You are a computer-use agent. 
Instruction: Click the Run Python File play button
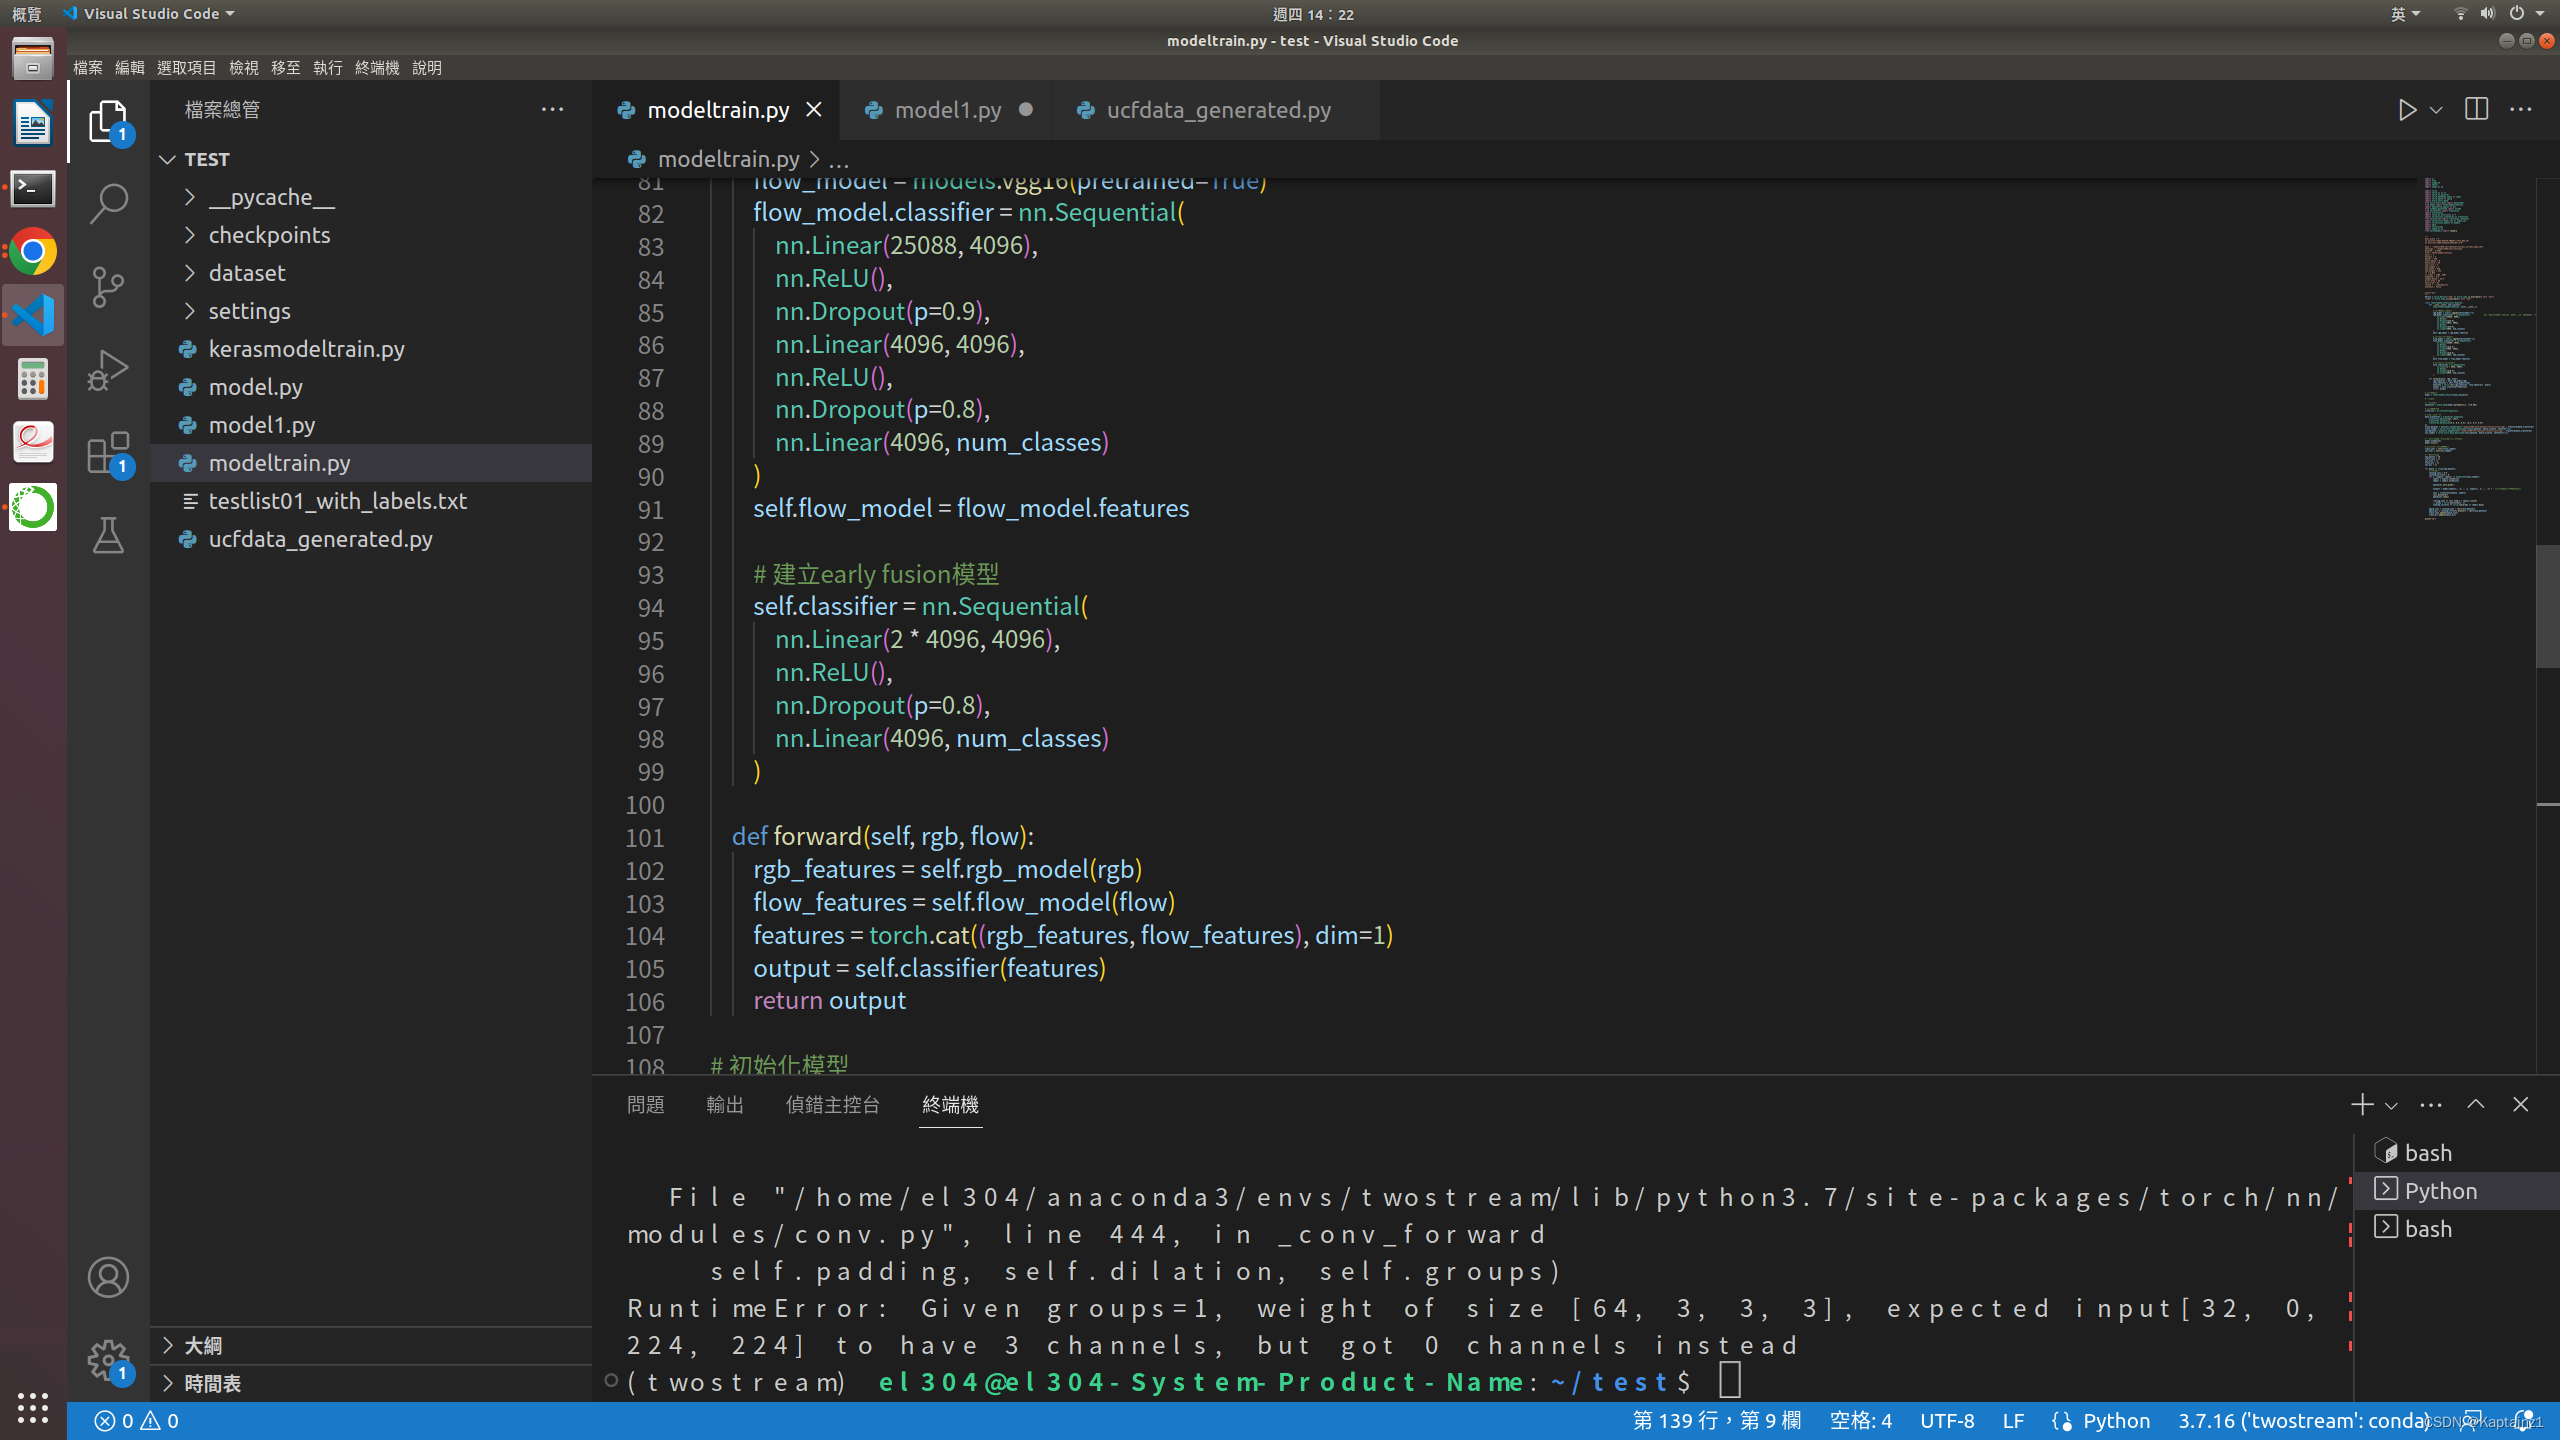click(x=2407, y=110)
